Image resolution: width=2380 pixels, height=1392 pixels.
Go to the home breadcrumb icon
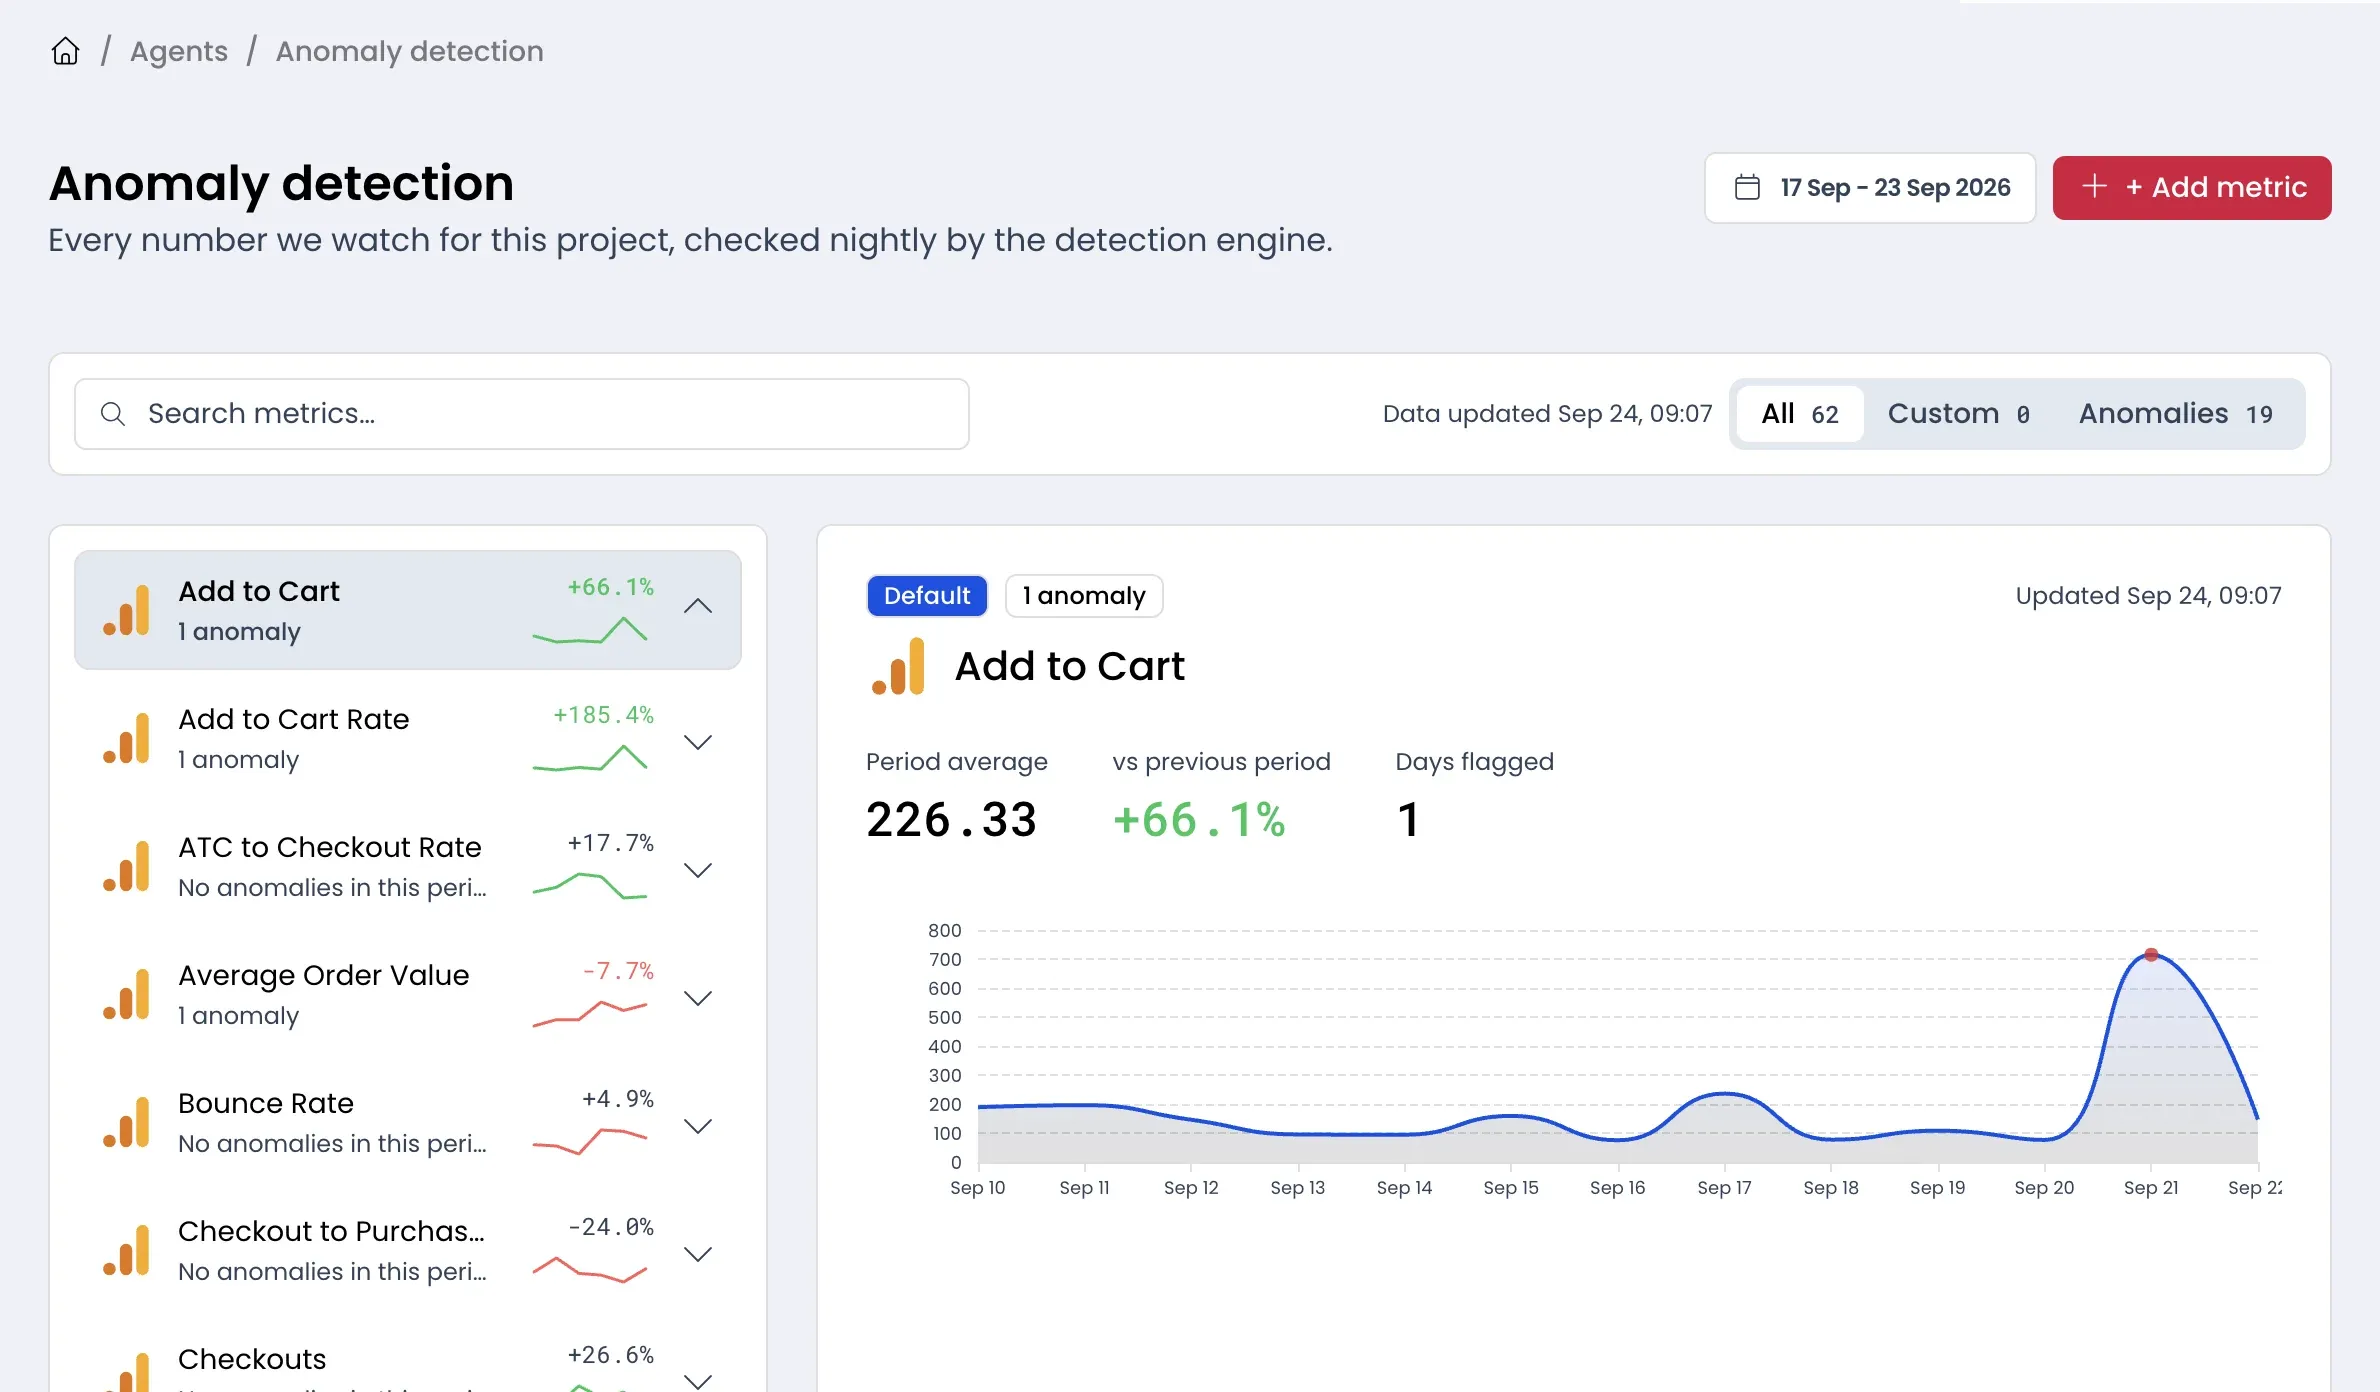[65, 51]
